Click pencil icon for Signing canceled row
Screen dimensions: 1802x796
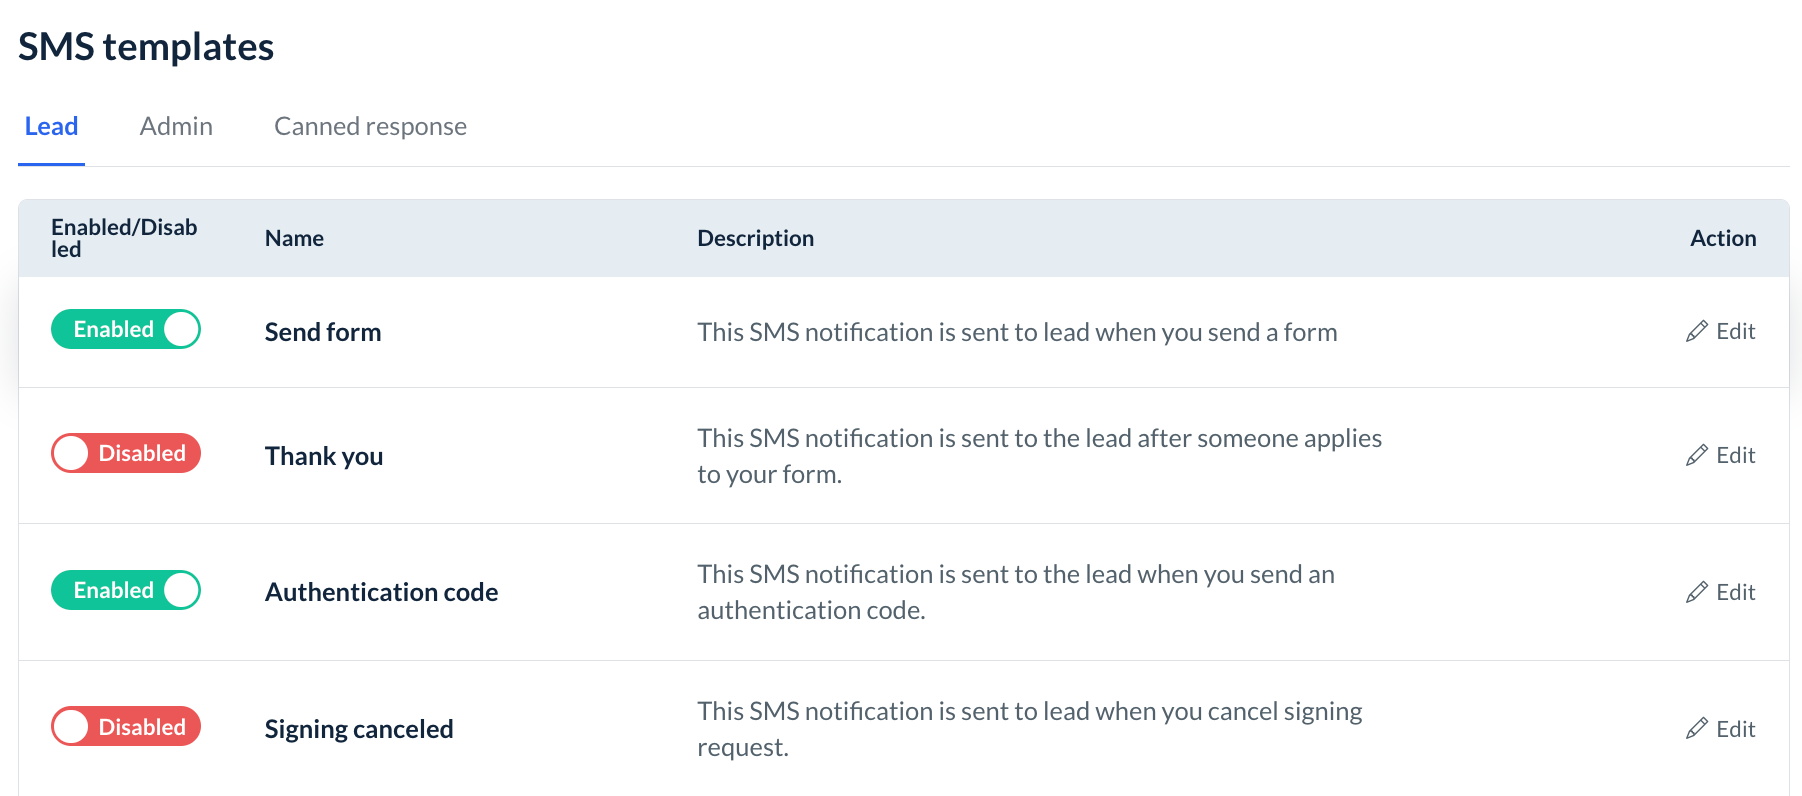tap(1696, 729)
